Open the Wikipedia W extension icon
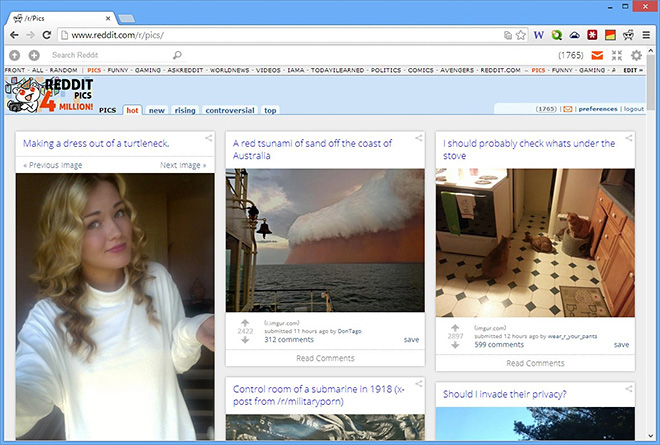This screenshot has height=445, width=660. (x=538, y=35)
